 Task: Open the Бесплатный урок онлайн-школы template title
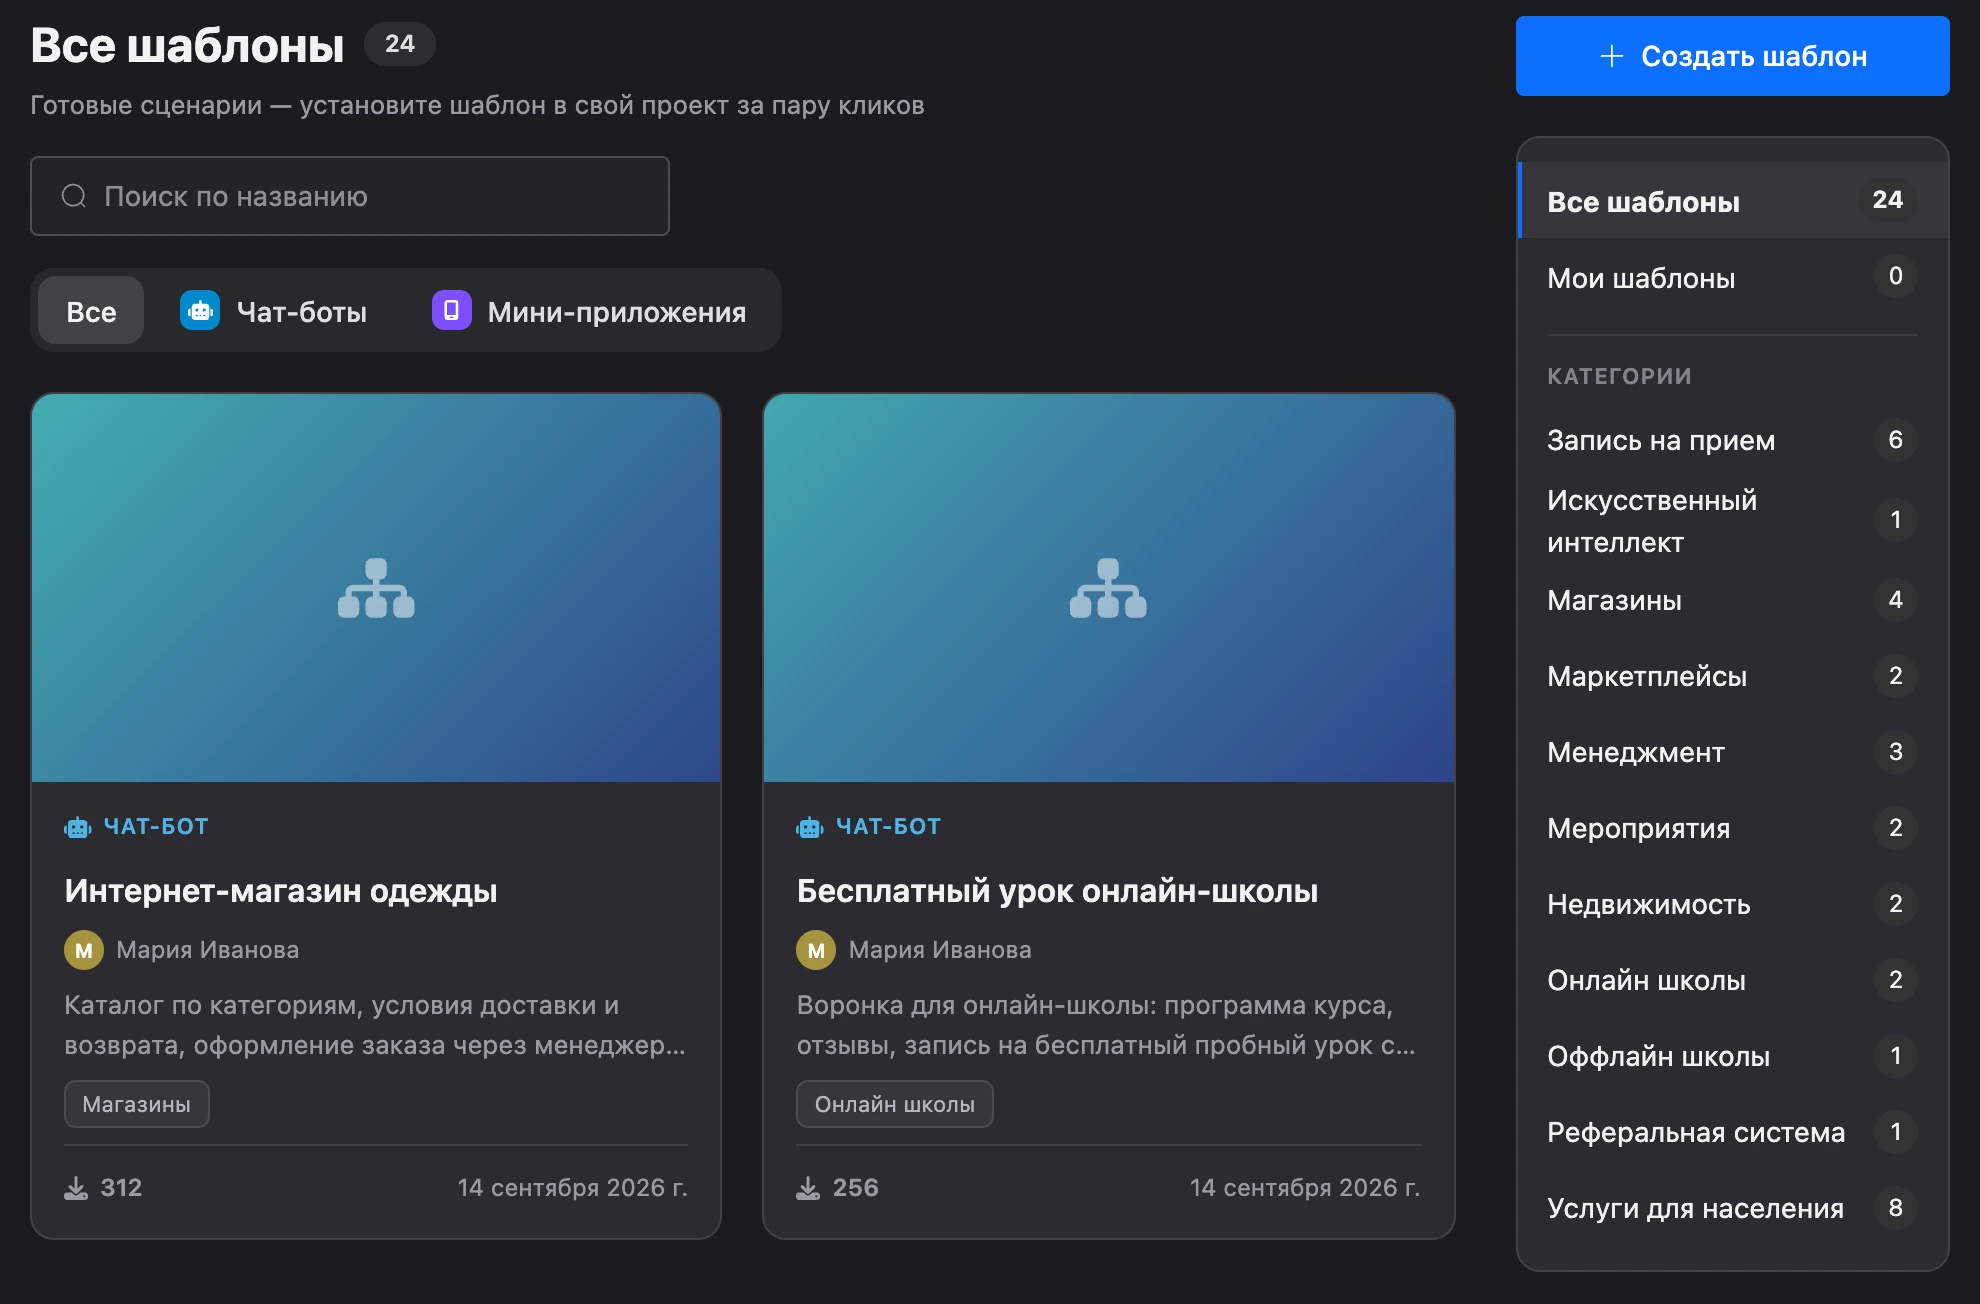coord(1057,890)
